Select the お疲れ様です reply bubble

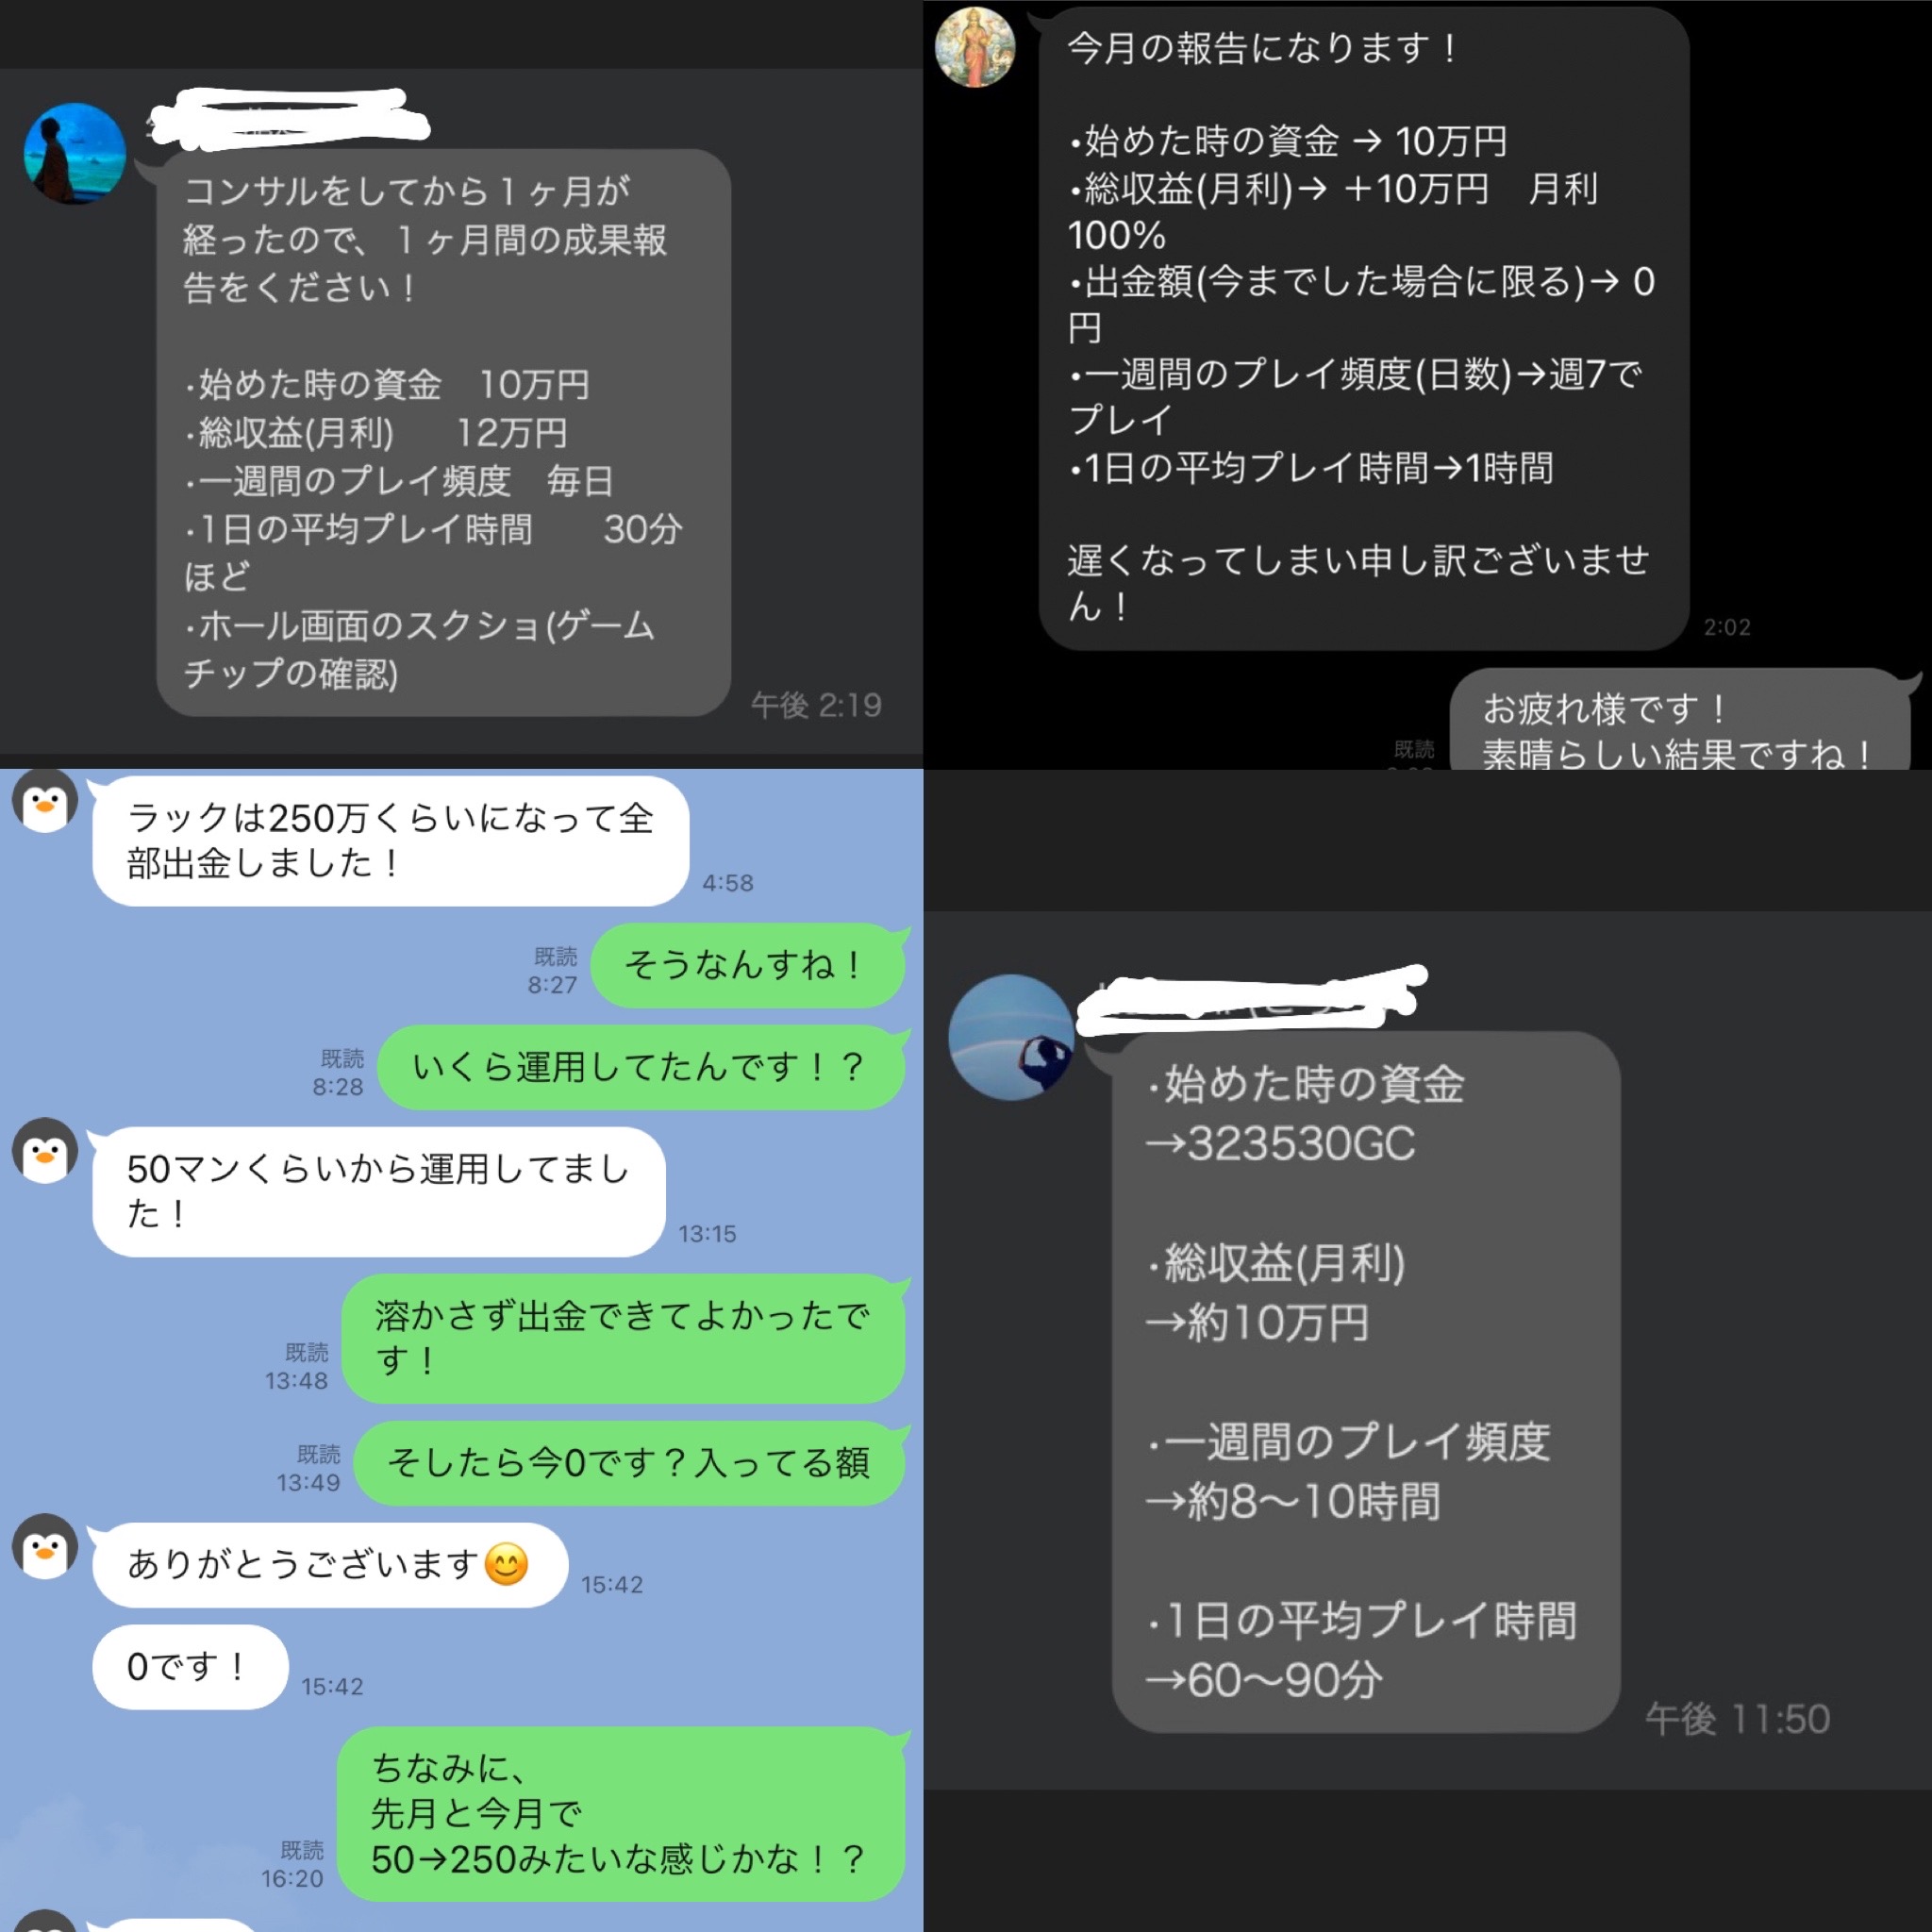click(1680, 719)
